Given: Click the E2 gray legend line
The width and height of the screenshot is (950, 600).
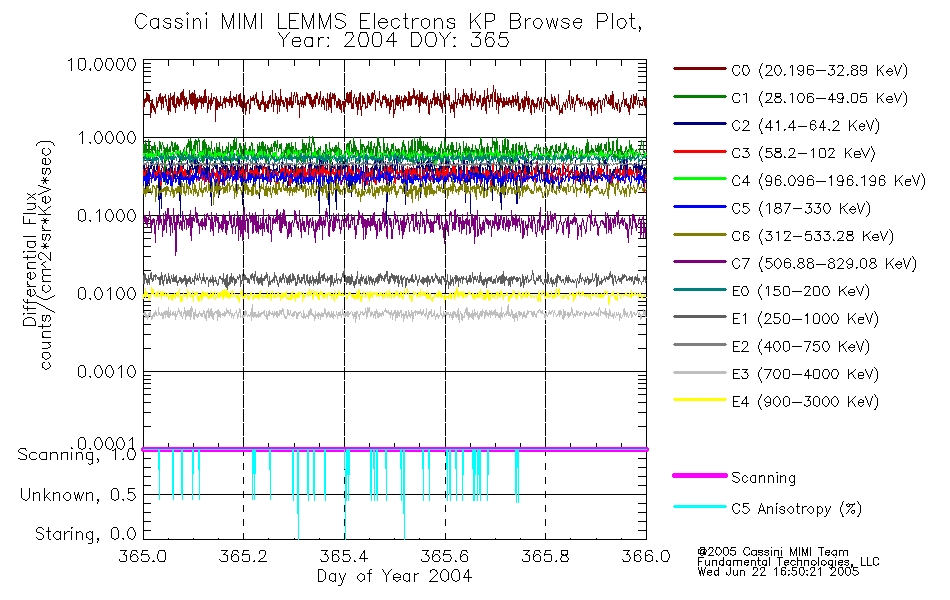Looking at the screenshot, I should pyautogui.click(x=699, y=345).
